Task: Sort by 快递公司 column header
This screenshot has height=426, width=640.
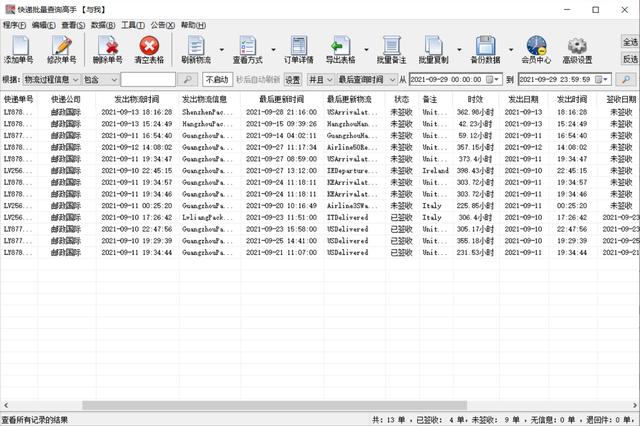Action: click(x=66, y=99)
